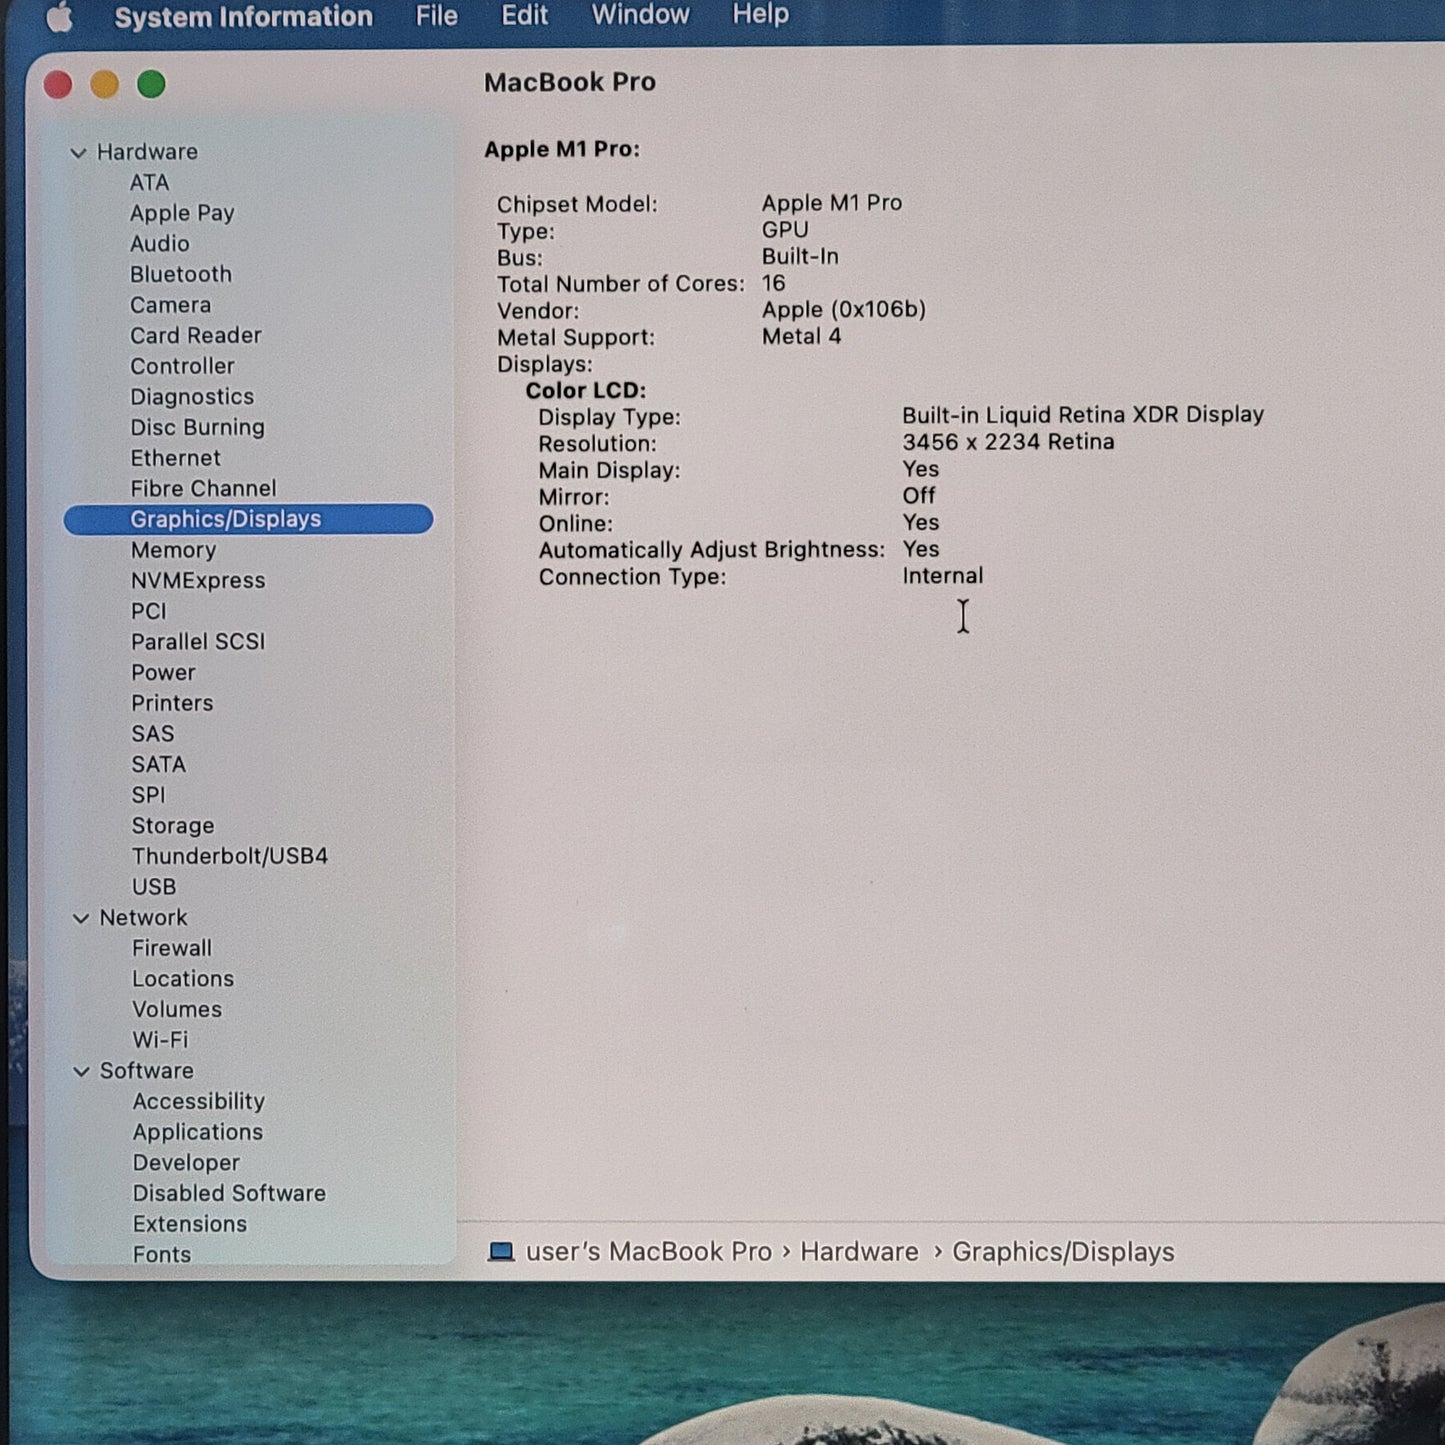Click the Network section label
Image resolution: width=1445 pixels, height=1445 pixels.
click(x=143, y=918)
